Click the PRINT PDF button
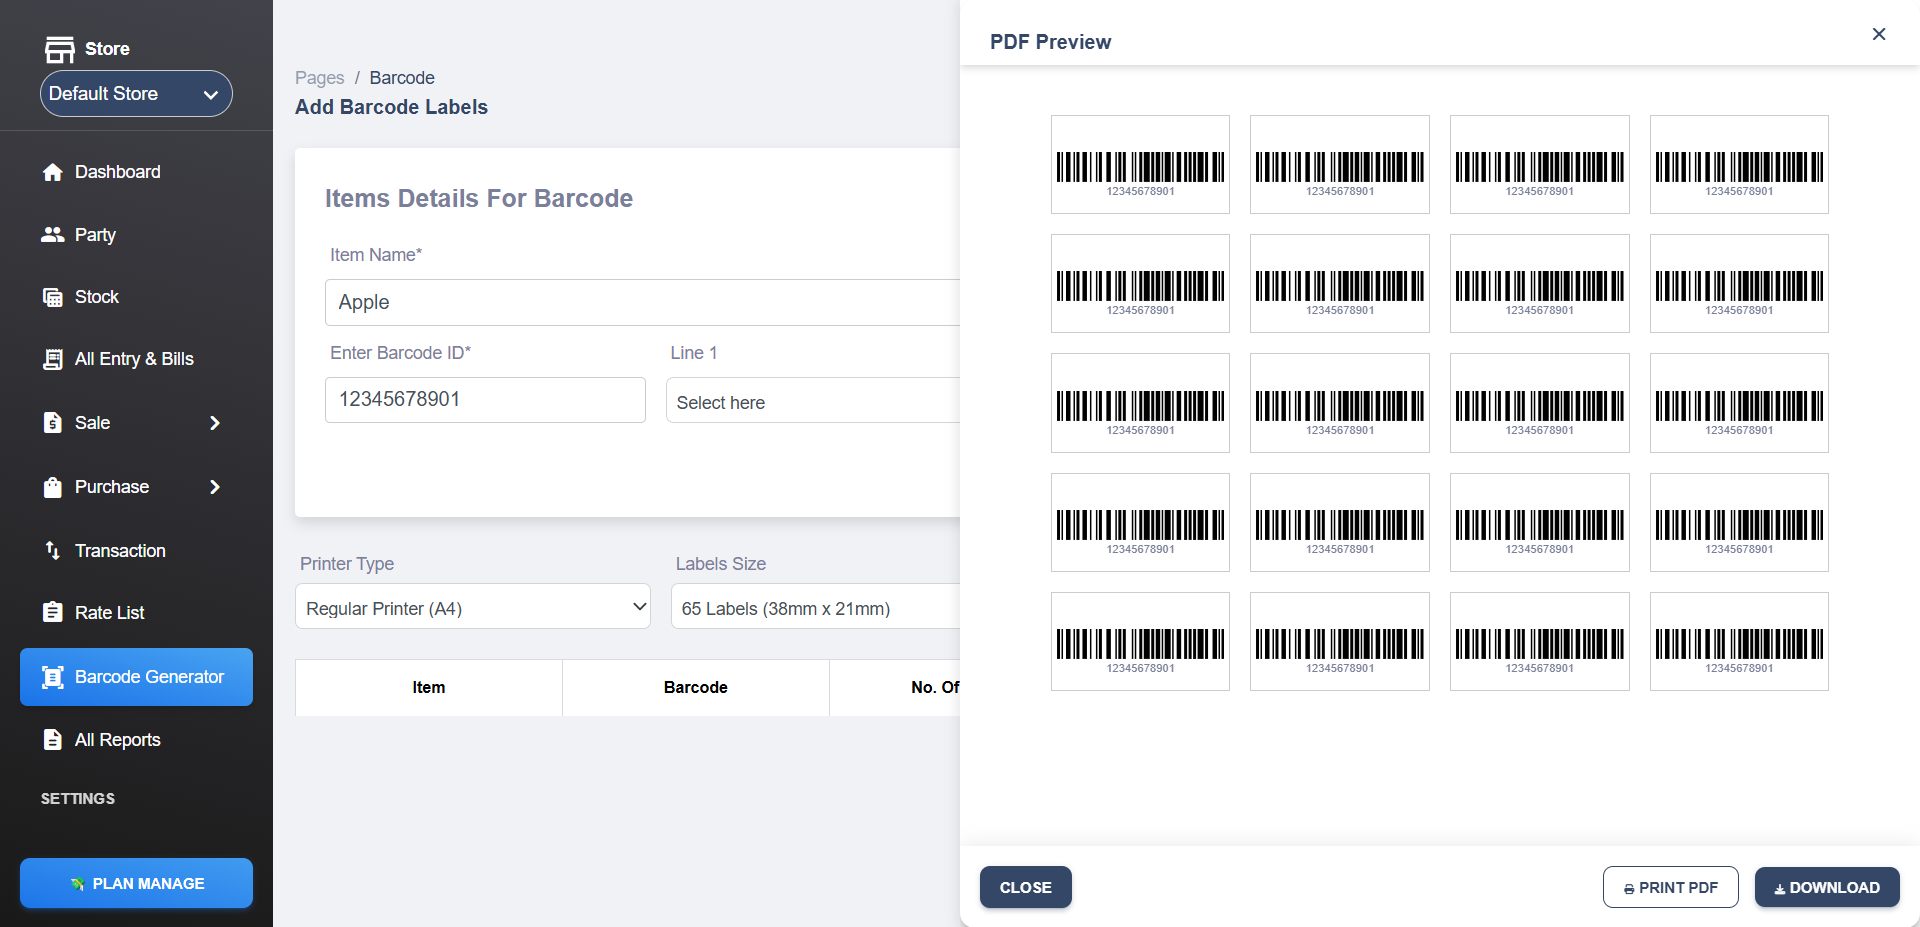Screen dimensions: 1920x927 (1670, 887)
